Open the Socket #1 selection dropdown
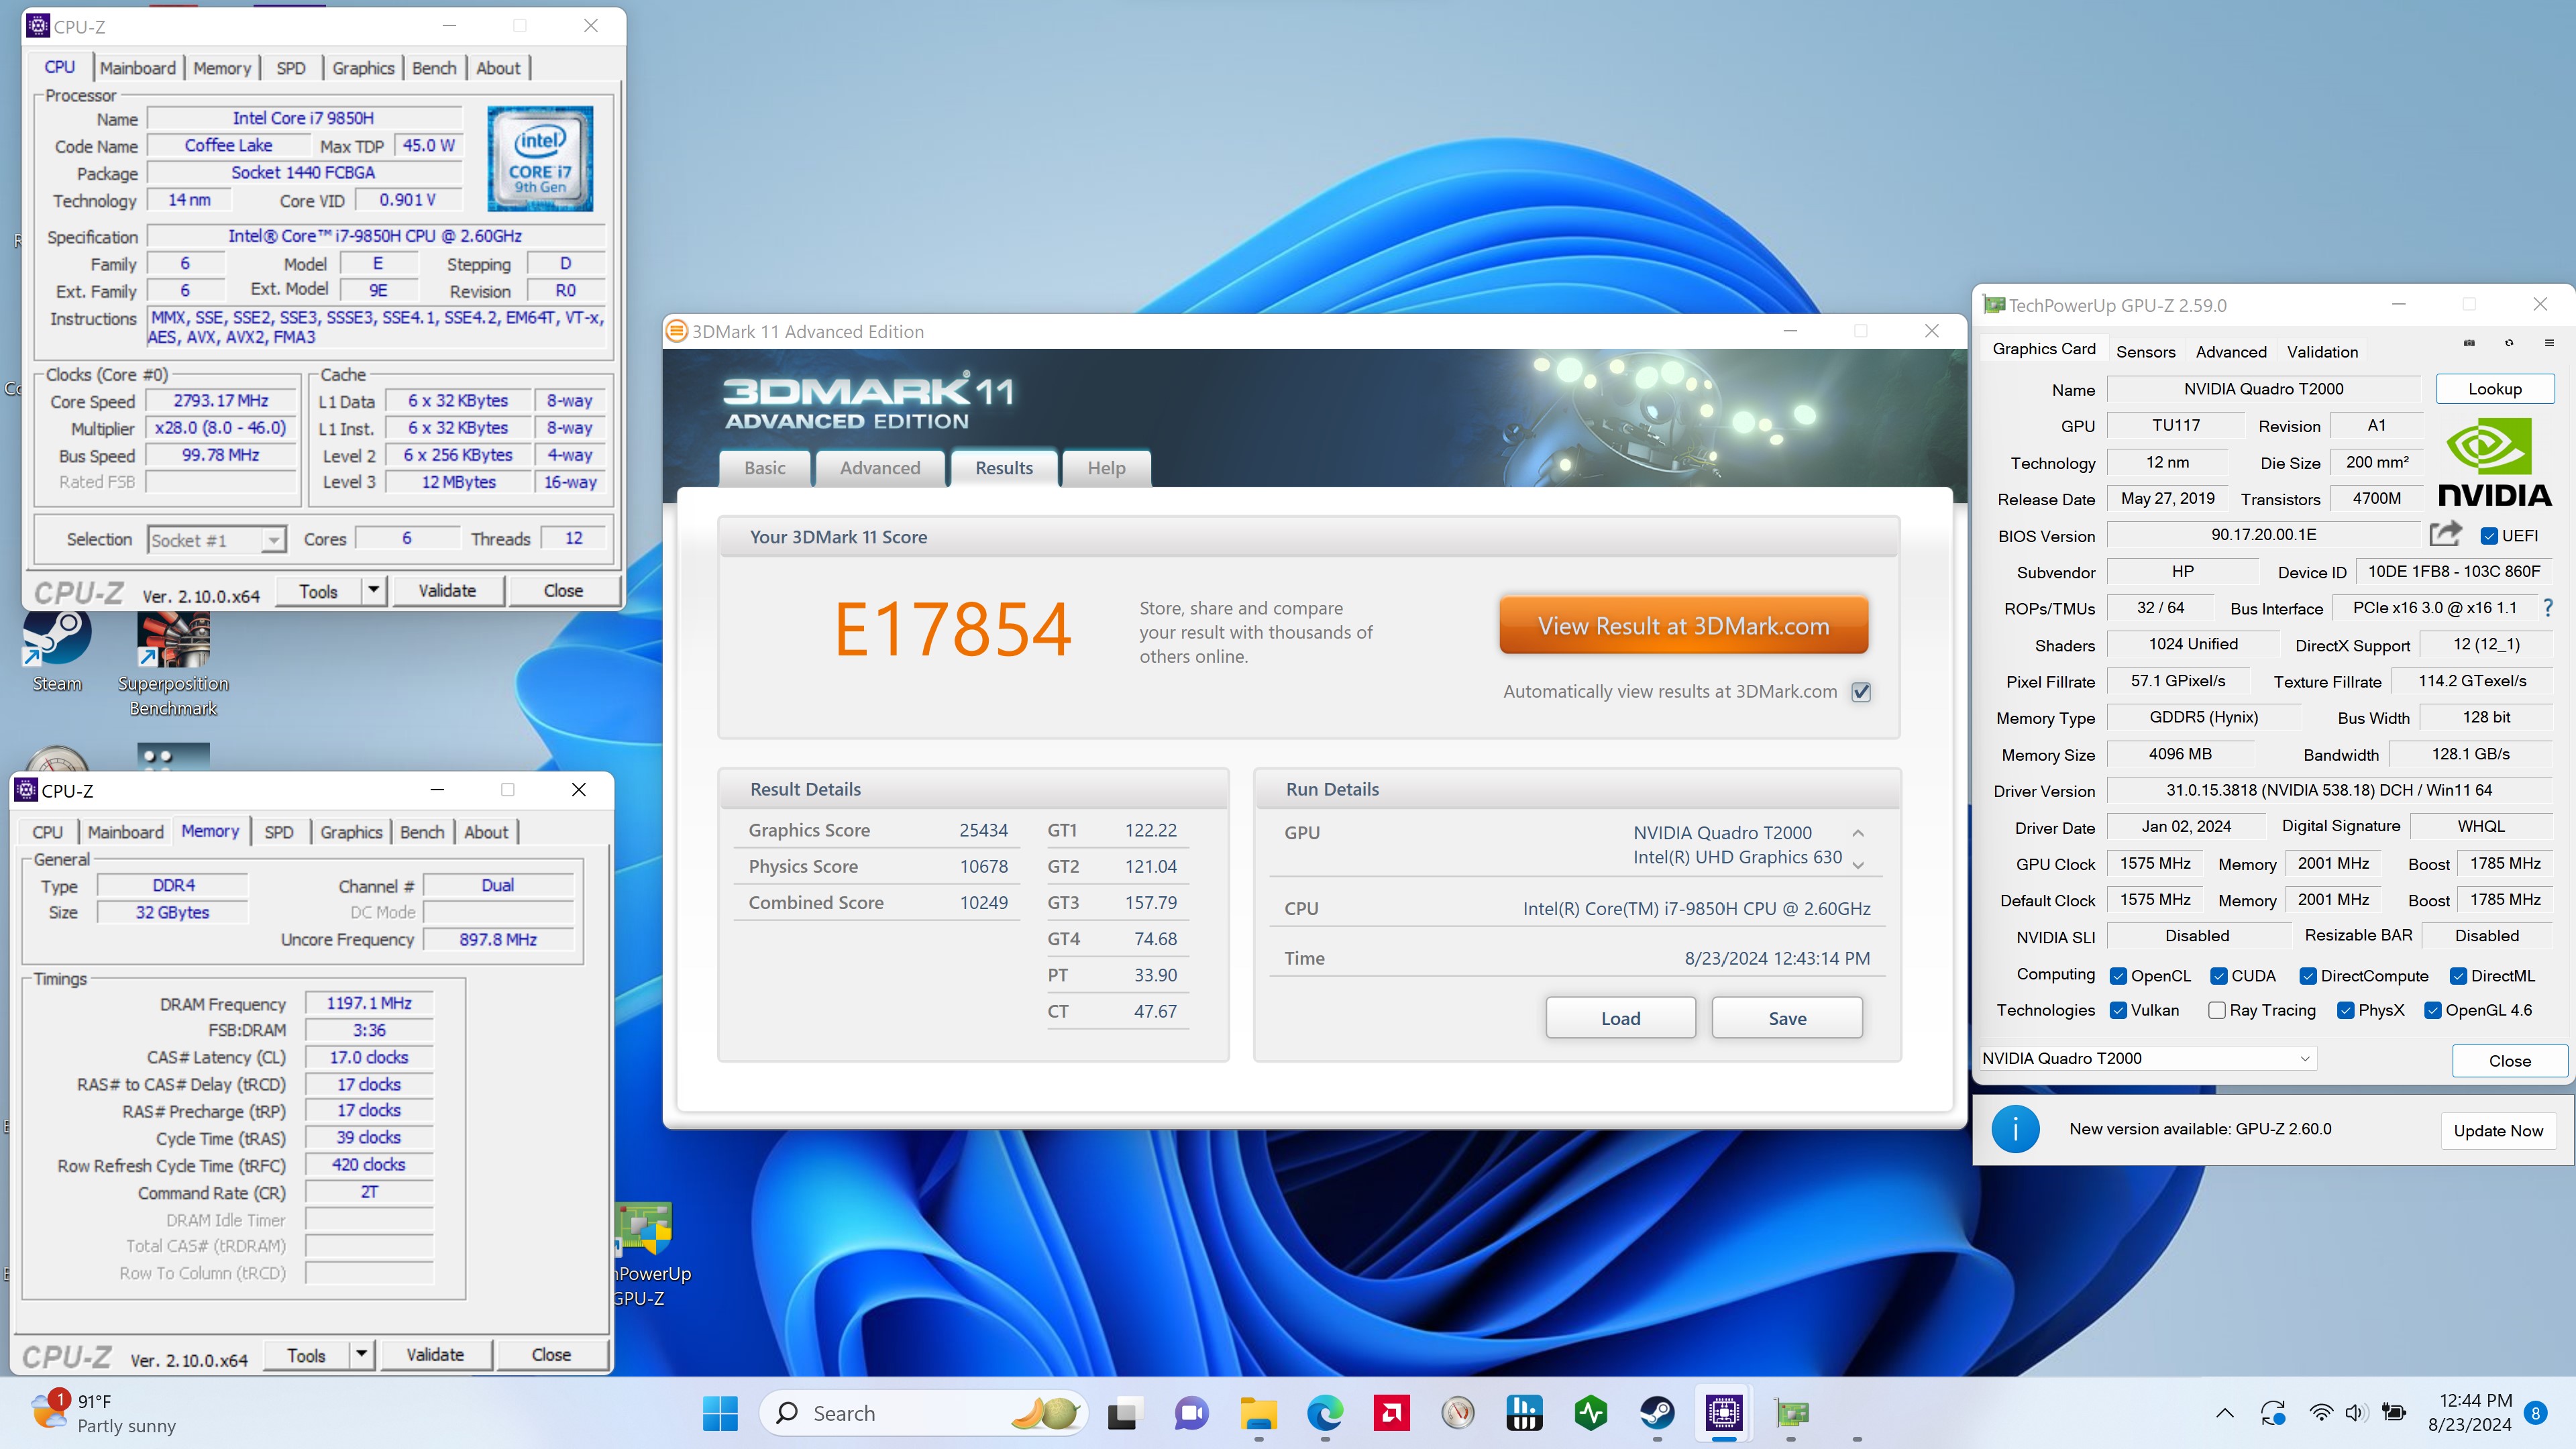This screenshot has width=2576, height=1449. (217, 540)
